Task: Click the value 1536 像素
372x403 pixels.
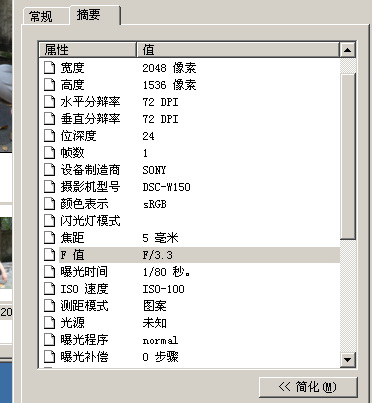Action: pos(169,85)
